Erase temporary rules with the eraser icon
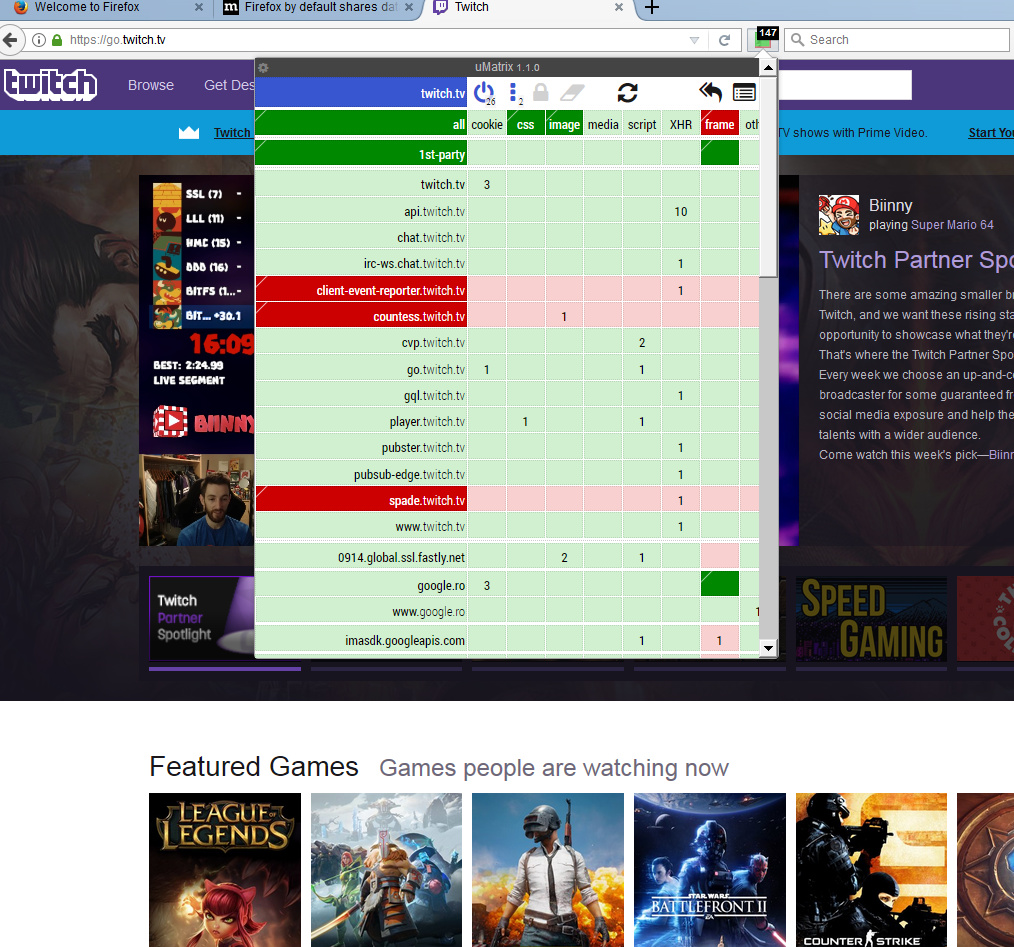 [572, 92]
